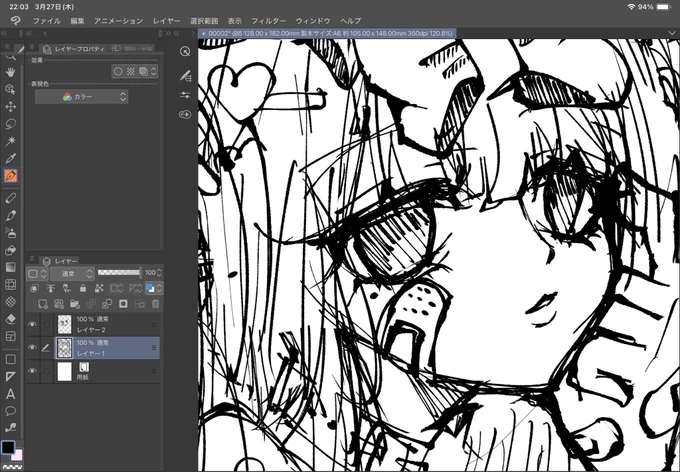Select the highlighted orange Pen tool
Viewport: 680px width, 472px height.
point(10,176)
